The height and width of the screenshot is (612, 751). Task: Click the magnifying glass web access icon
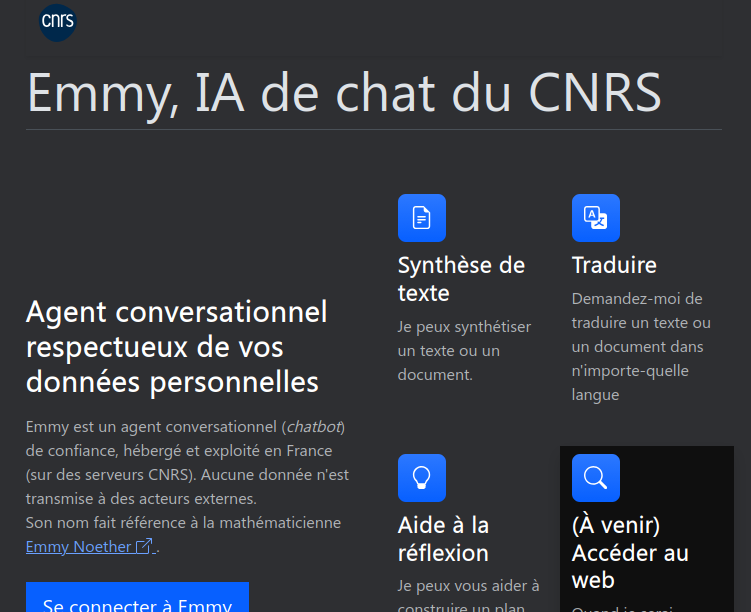click(595, 478)
